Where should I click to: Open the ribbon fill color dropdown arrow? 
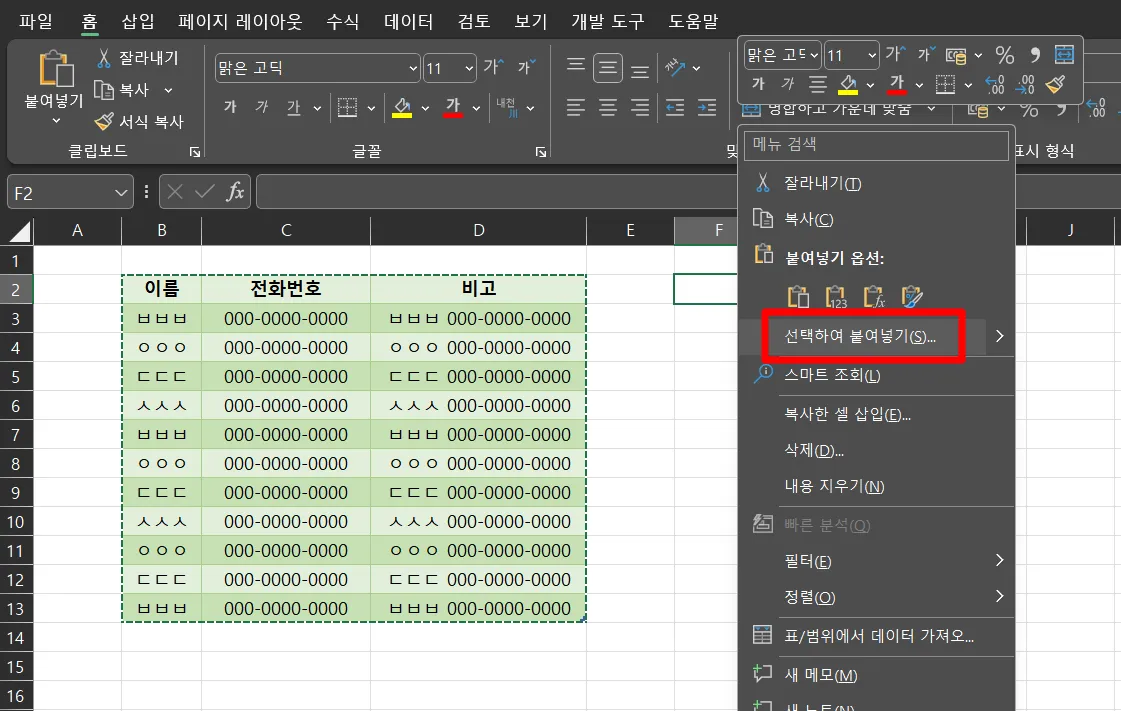click(425, 108)
